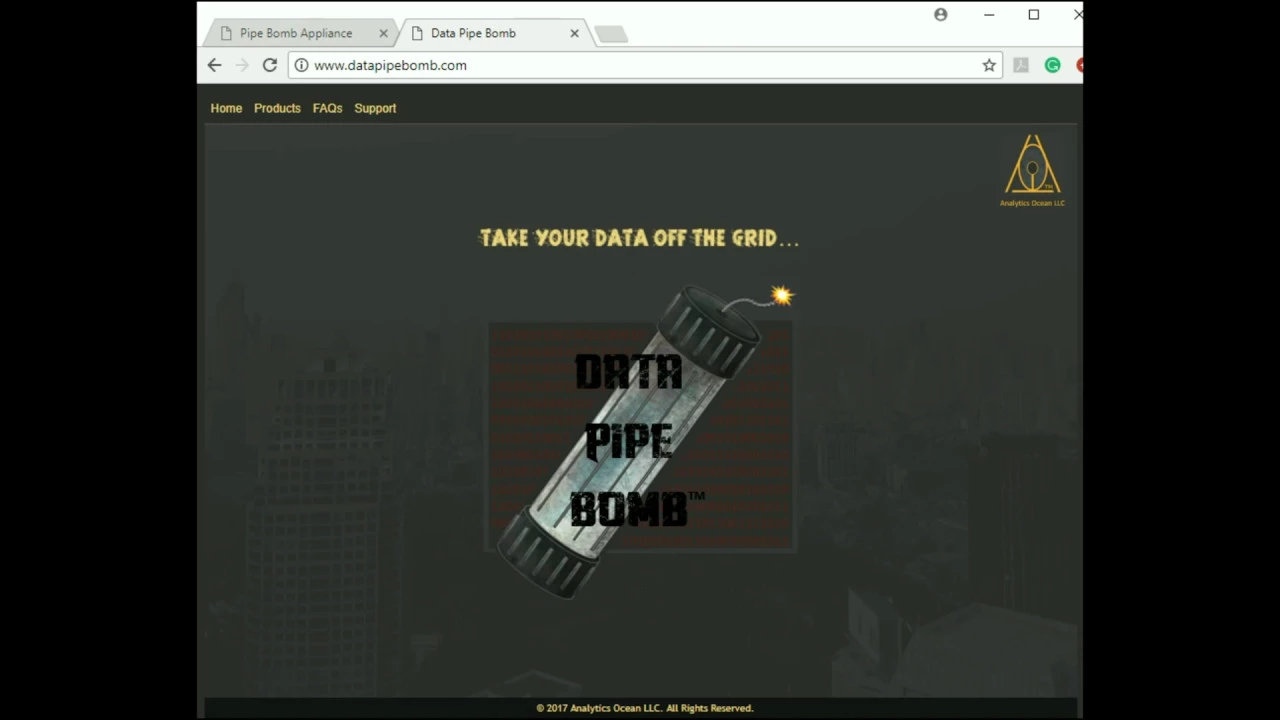View site information icon in address bar
The width and height of the screenshot is (1280, 720).
tap(301, 65)
